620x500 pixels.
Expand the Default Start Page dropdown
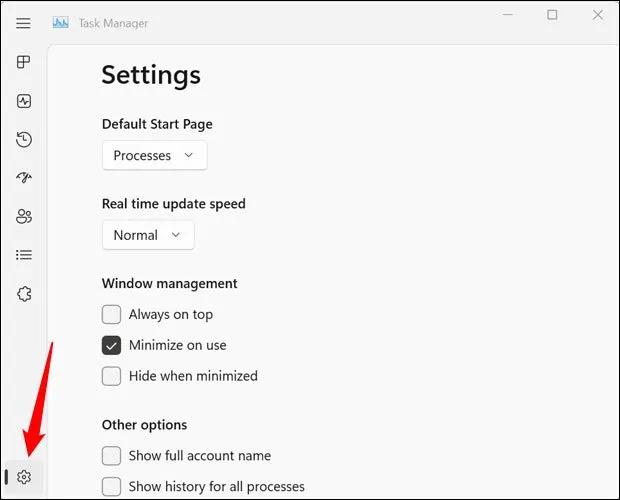coord(154,155)
